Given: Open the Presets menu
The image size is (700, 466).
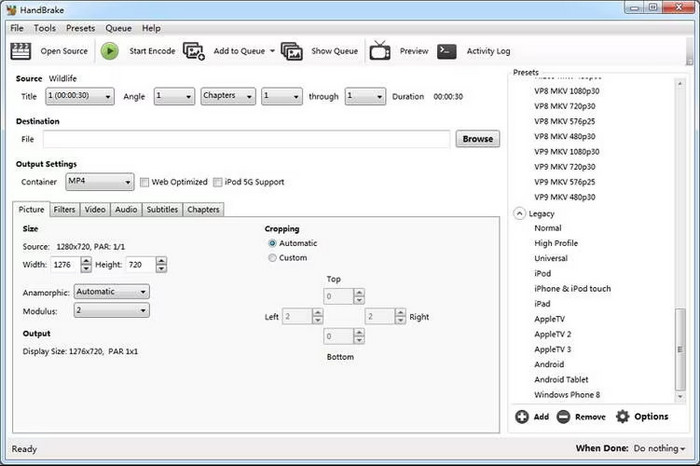Looking at the screenshot, I should click(x=81, y=28).
